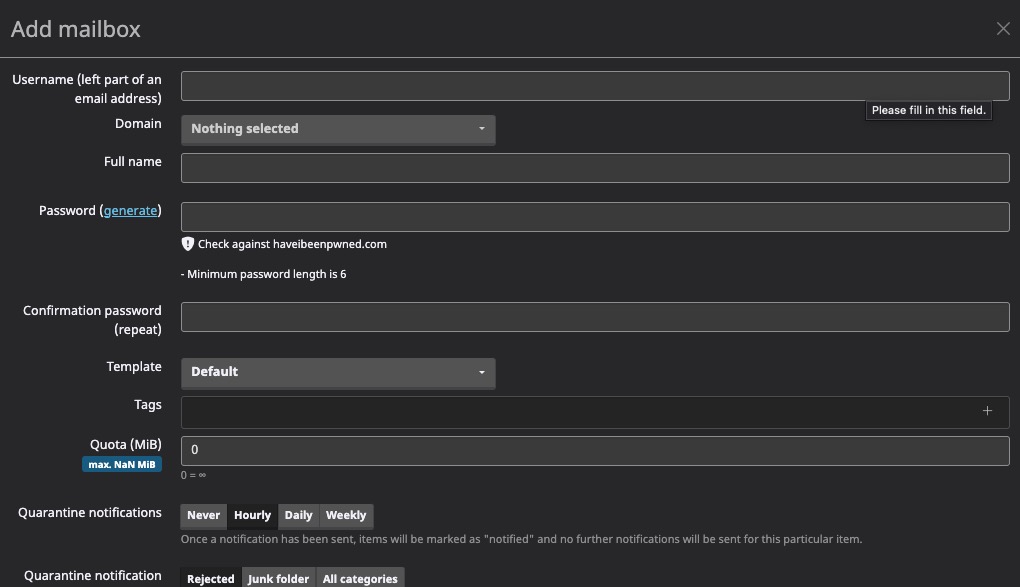Choose the Junk folder notification category
The image size is (1020, 587).
coord(278,578)
